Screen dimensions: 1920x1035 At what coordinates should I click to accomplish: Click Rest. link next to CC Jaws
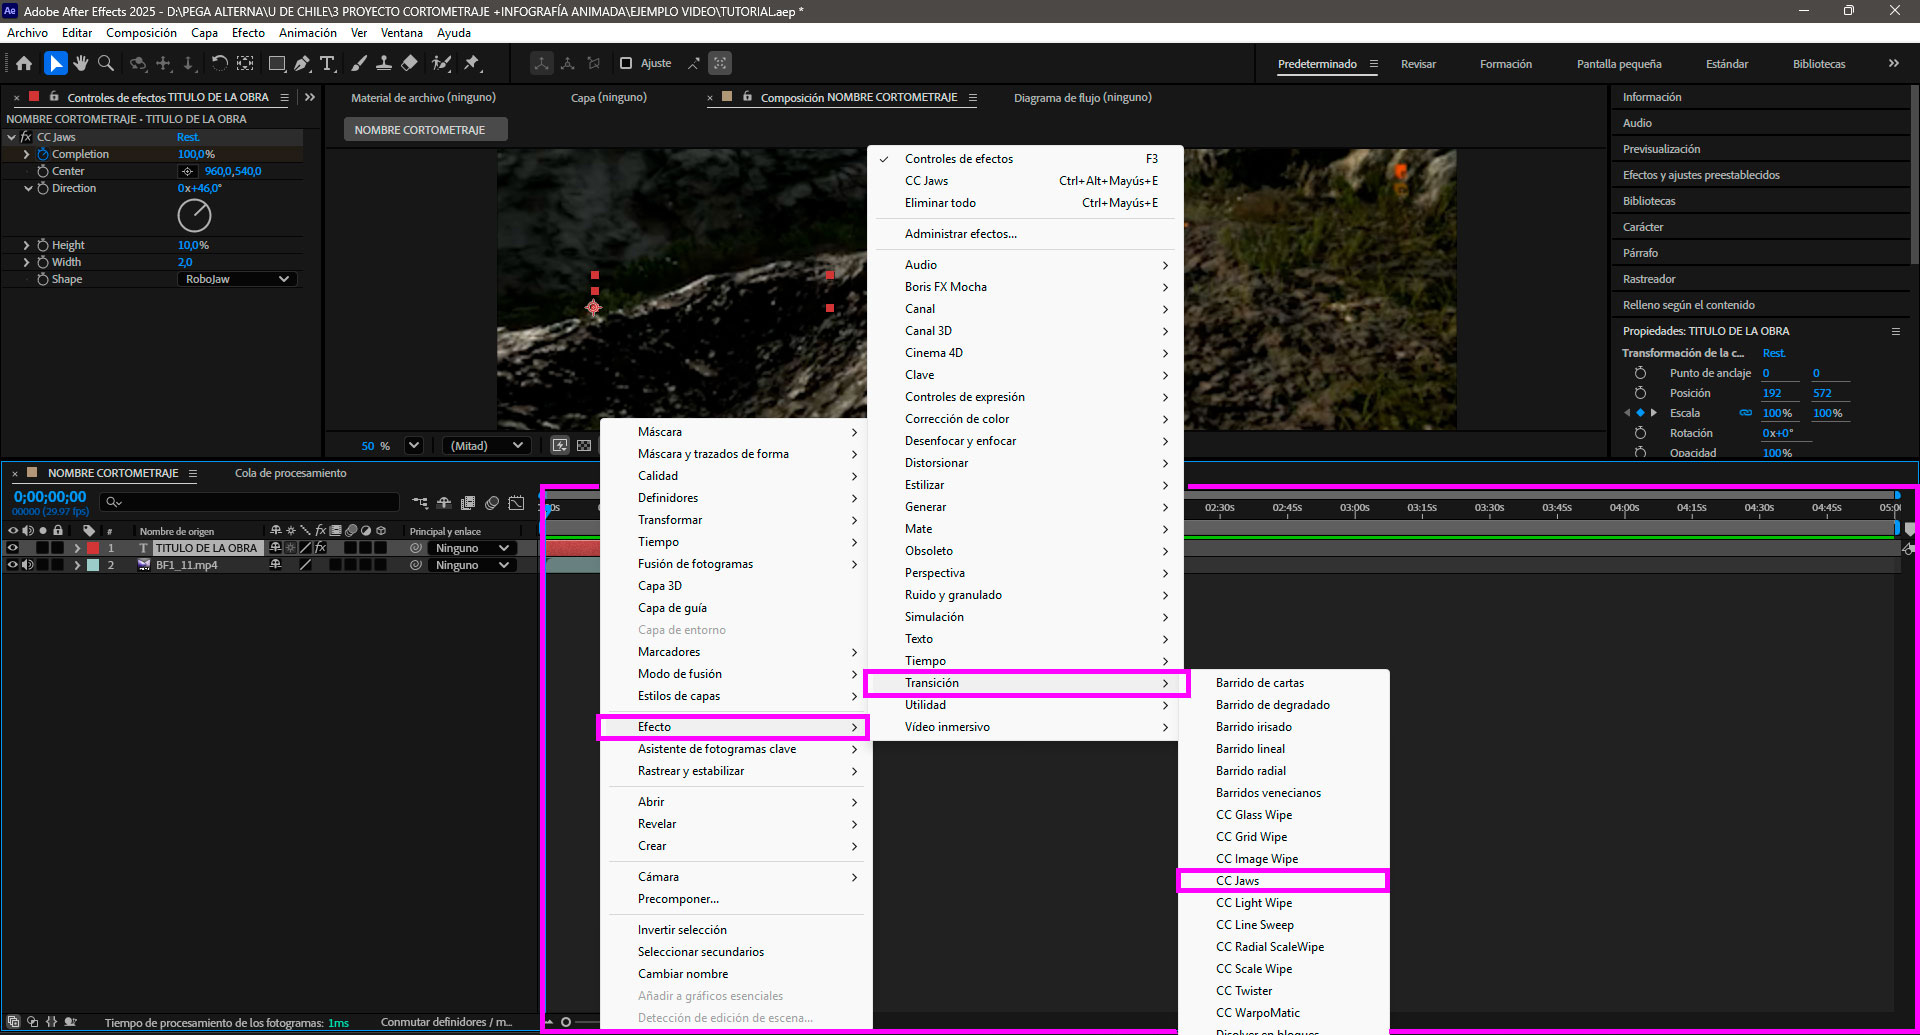[188, 137]
